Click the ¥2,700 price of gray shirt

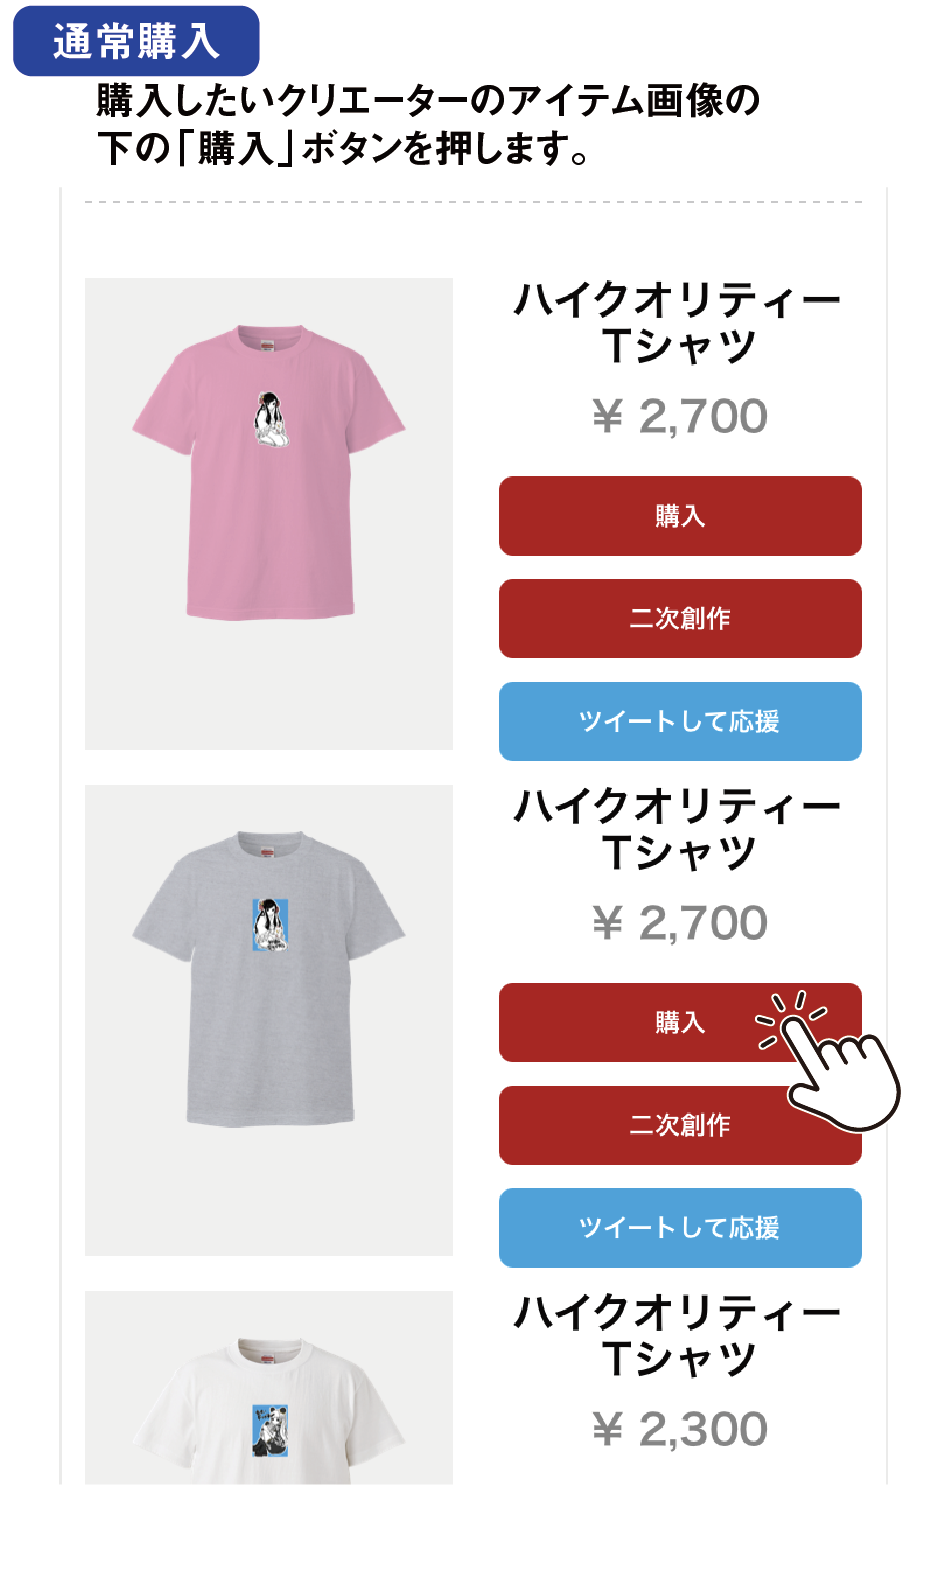pyautogui.click(x=680, y=922)
